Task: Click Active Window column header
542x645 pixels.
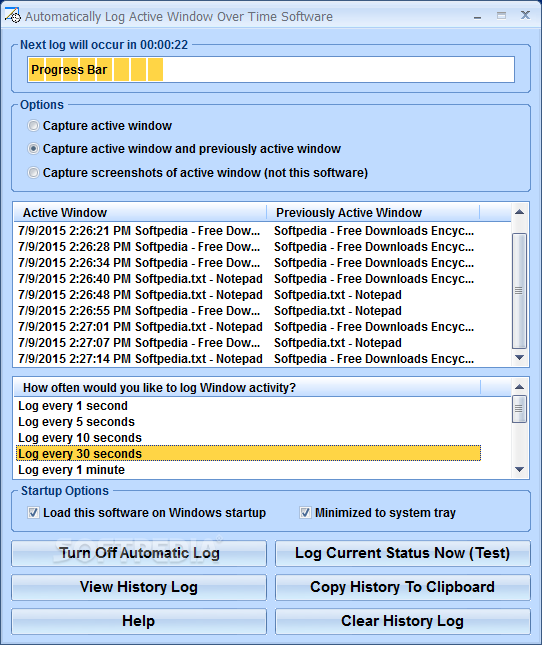Action: (140, 212)
